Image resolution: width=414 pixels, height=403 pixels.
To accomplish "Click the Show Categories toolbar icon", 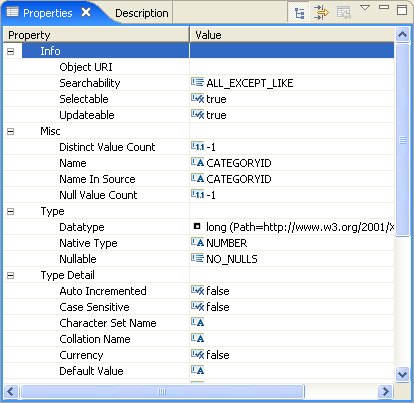I will 299,13.
